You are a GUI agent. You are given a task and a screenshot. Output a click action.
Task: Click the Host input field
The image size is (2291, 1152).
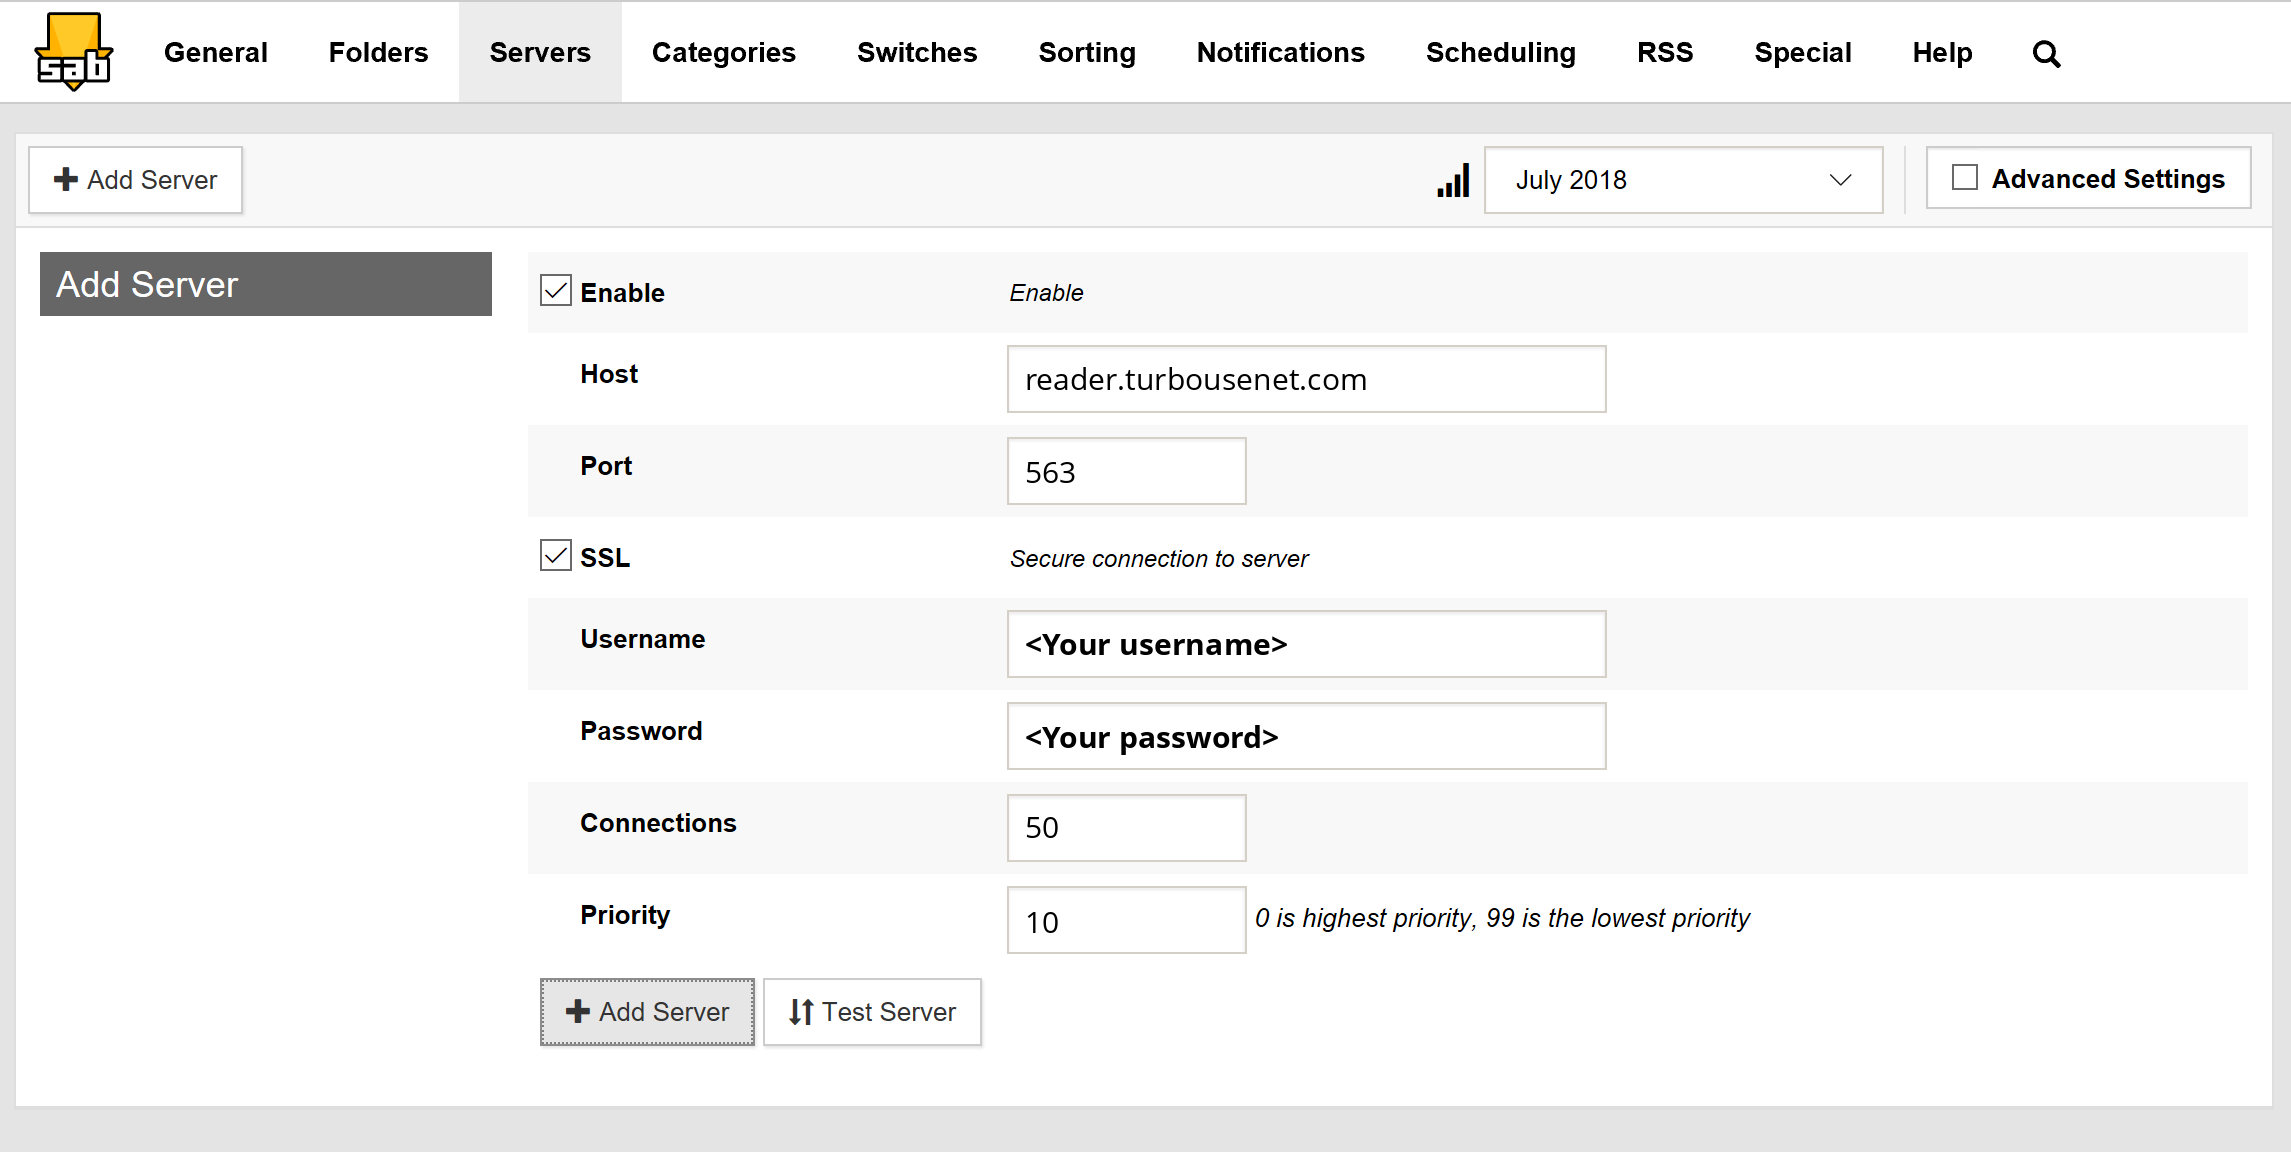point(1306,379)
